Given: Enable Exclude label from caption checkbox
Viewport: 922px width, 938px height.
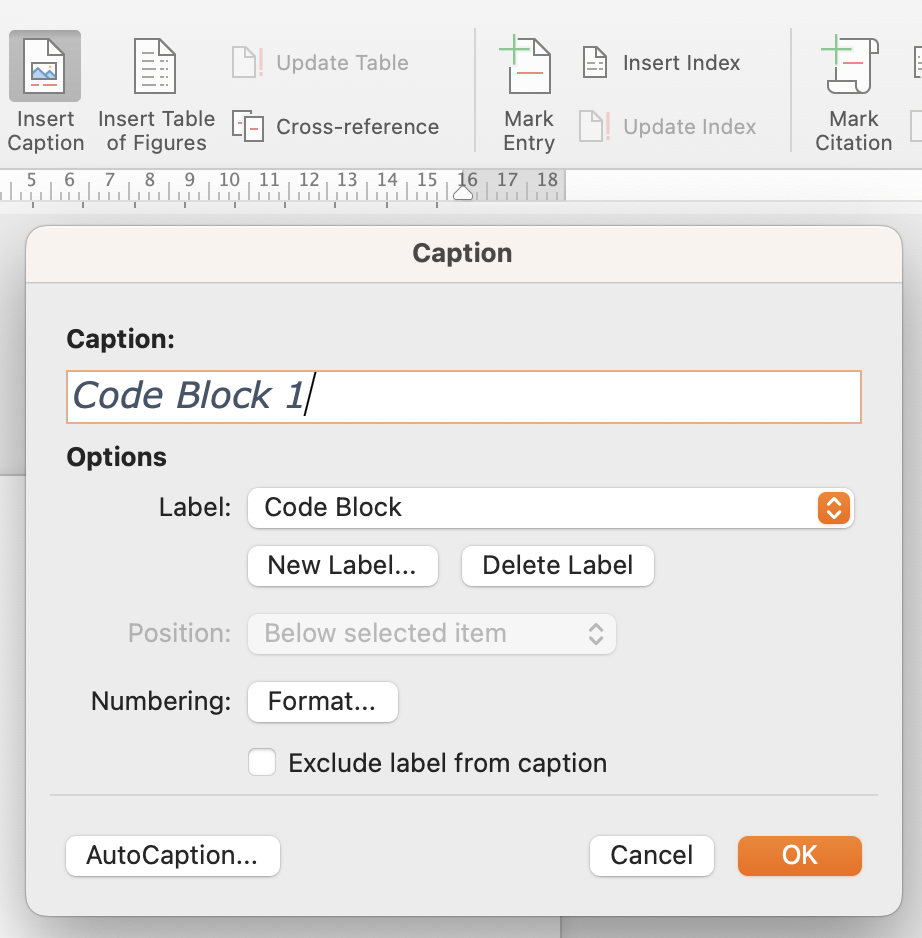Looking at the screenshot, I should [262, 763].
